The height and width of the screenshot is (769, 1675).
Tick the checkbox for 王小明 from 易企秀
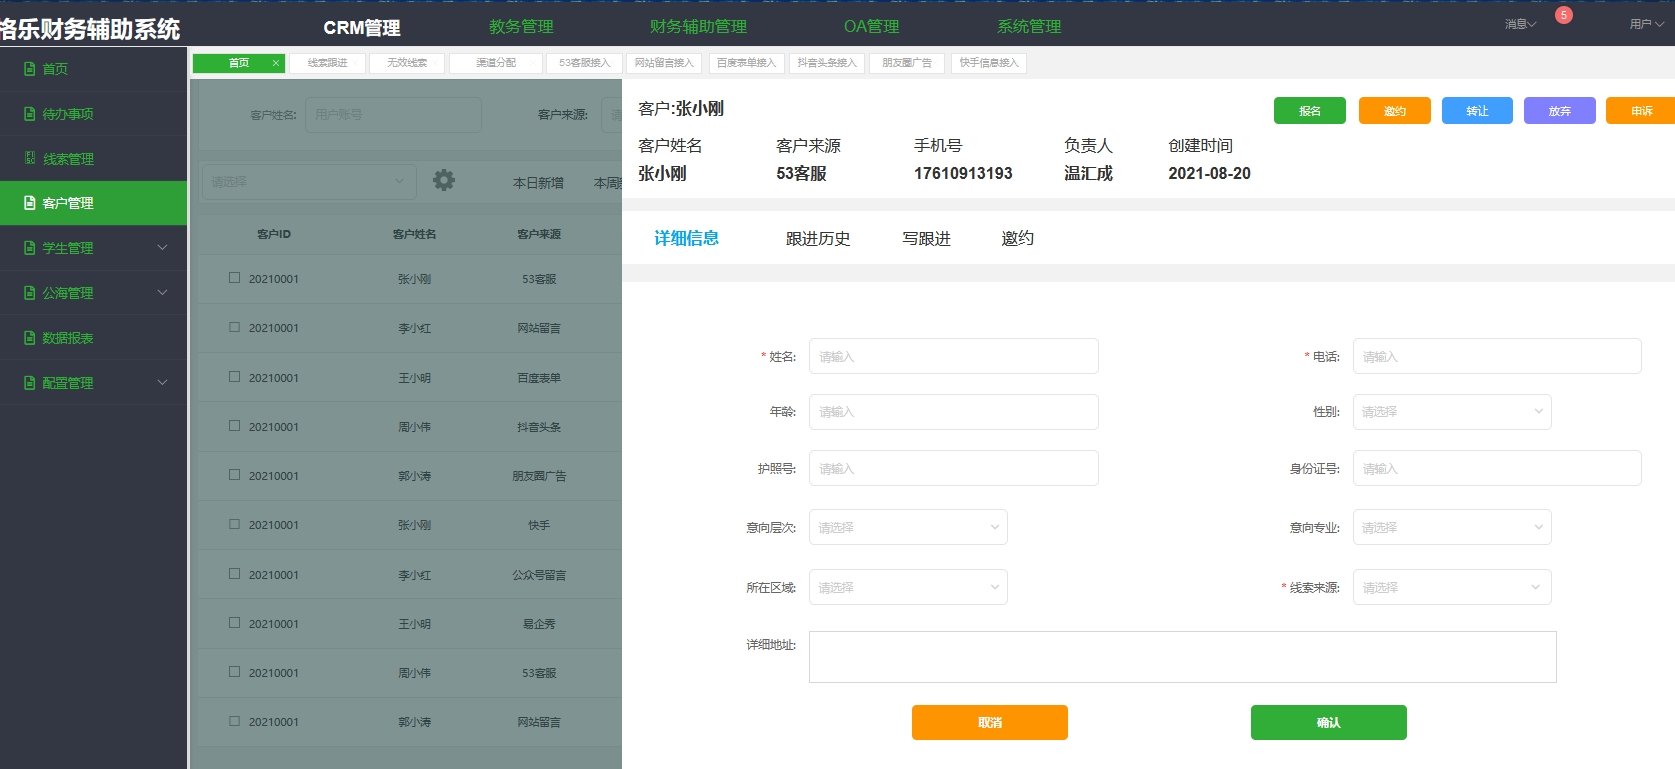coord(234,623)
